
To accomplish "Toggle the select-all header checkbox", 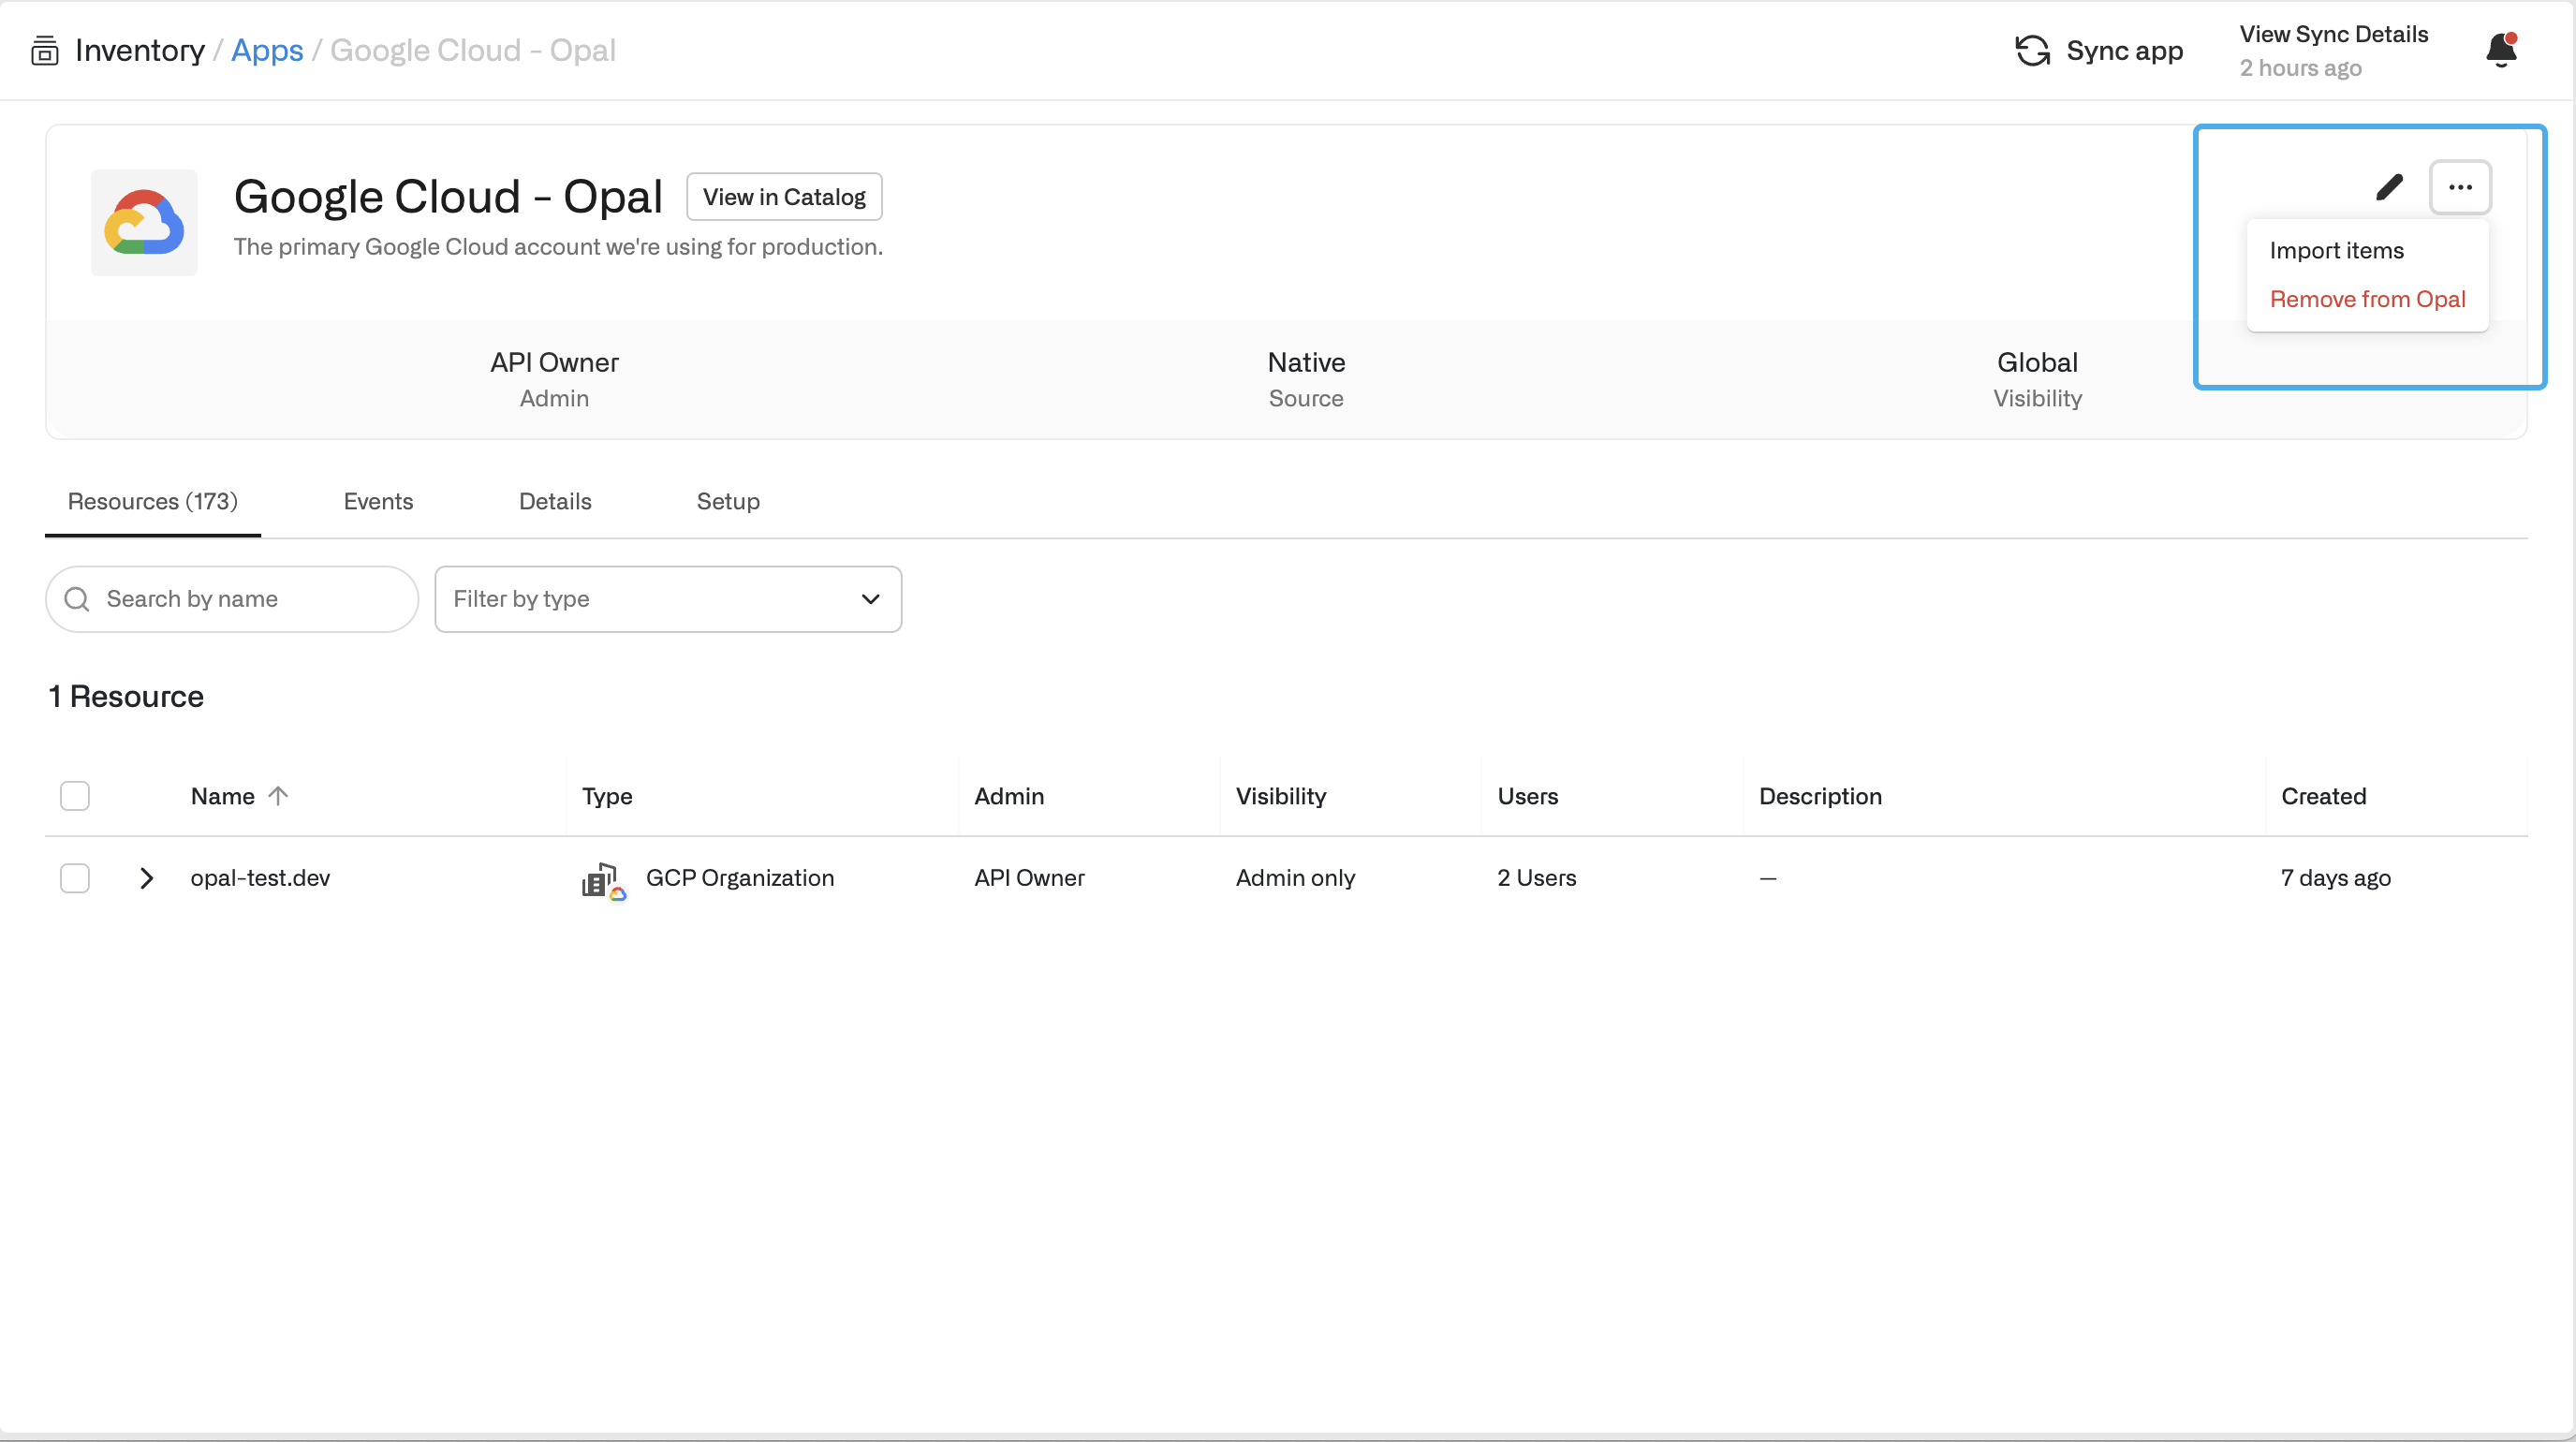I will click(75, 796).
